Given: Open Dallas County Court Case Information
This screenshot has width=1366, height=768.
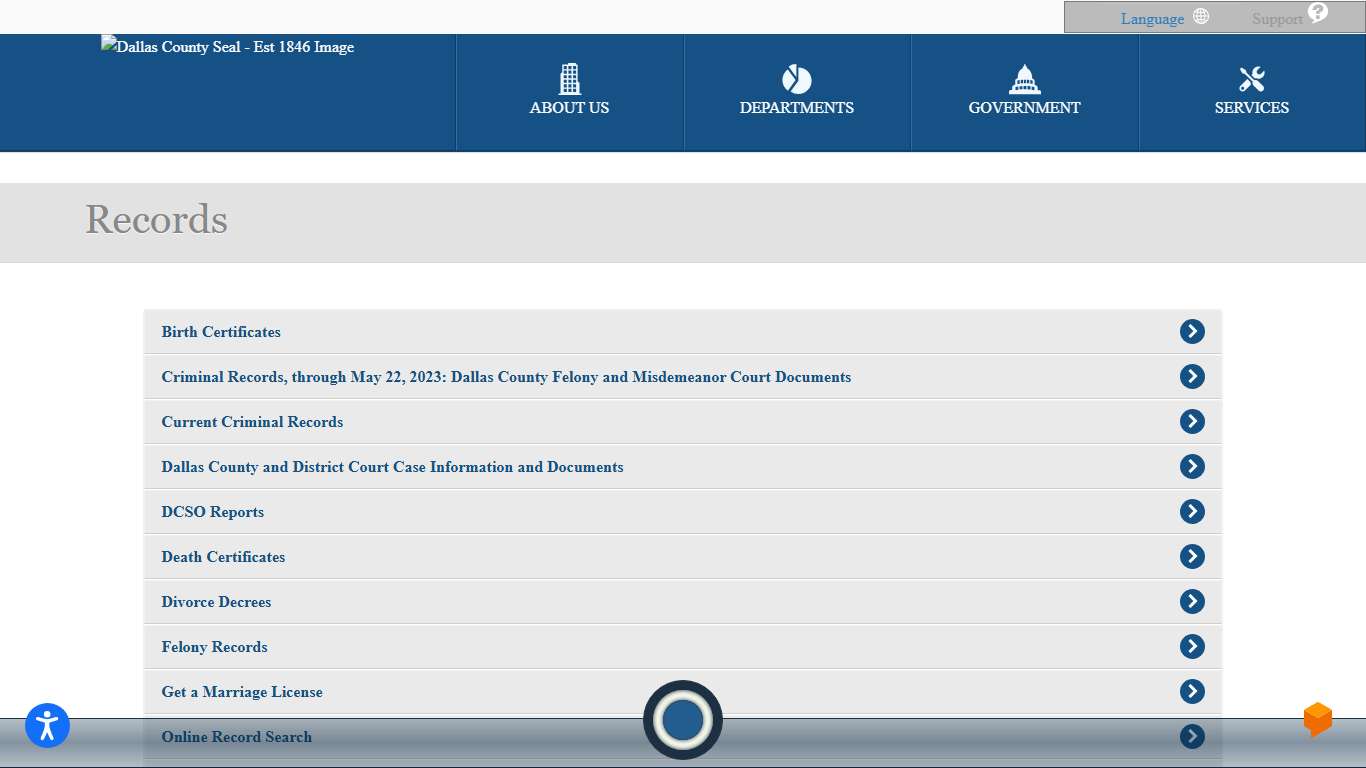Looking at the screenshot, I should (x=392, y=467).
